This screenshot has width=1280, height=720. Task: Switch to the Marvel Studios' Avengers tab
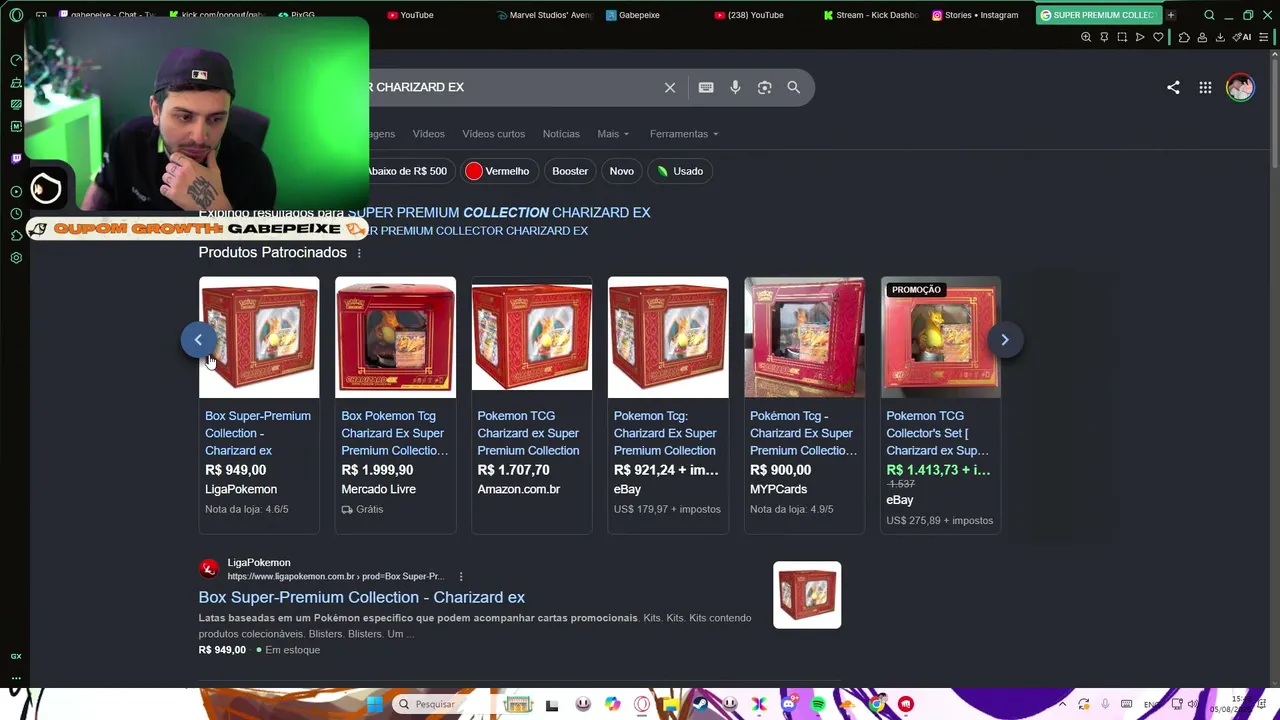pos(545,15)
